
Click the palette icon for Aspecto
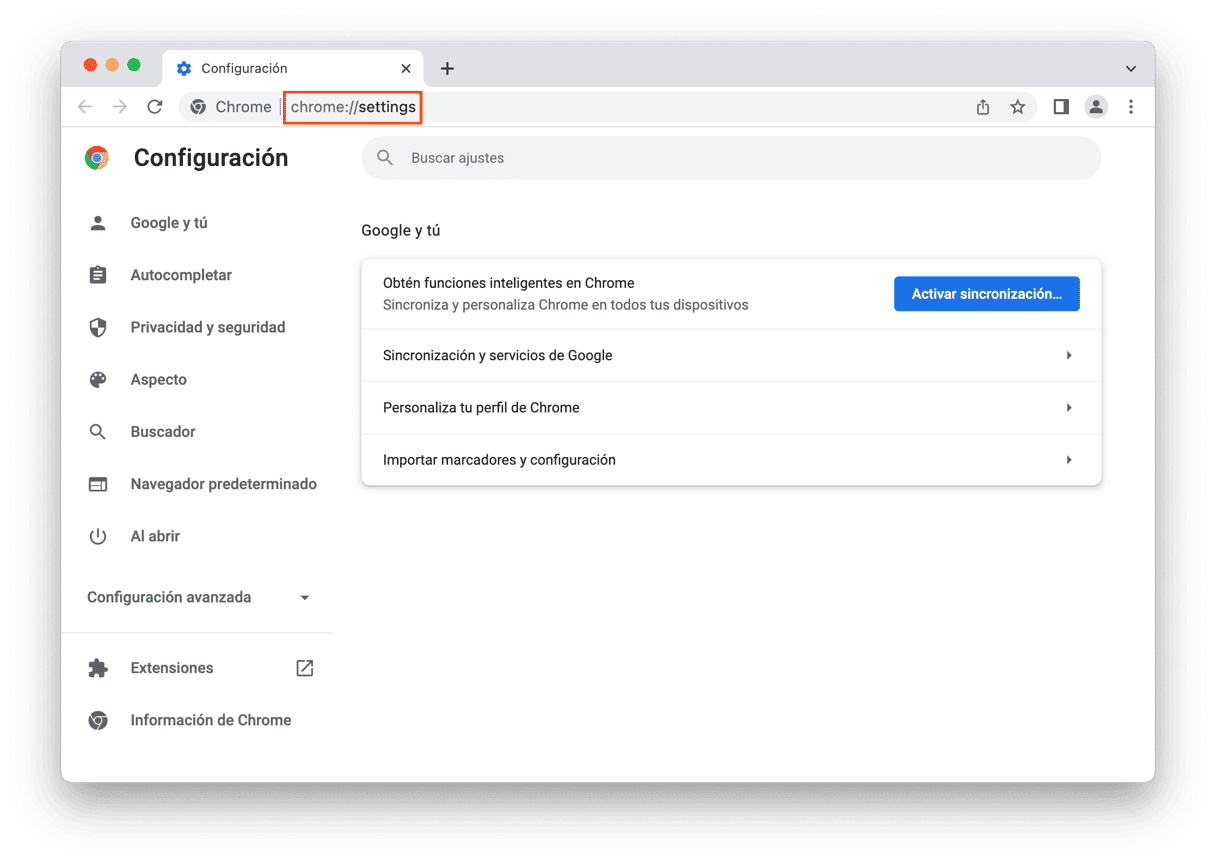click(98, 380)
